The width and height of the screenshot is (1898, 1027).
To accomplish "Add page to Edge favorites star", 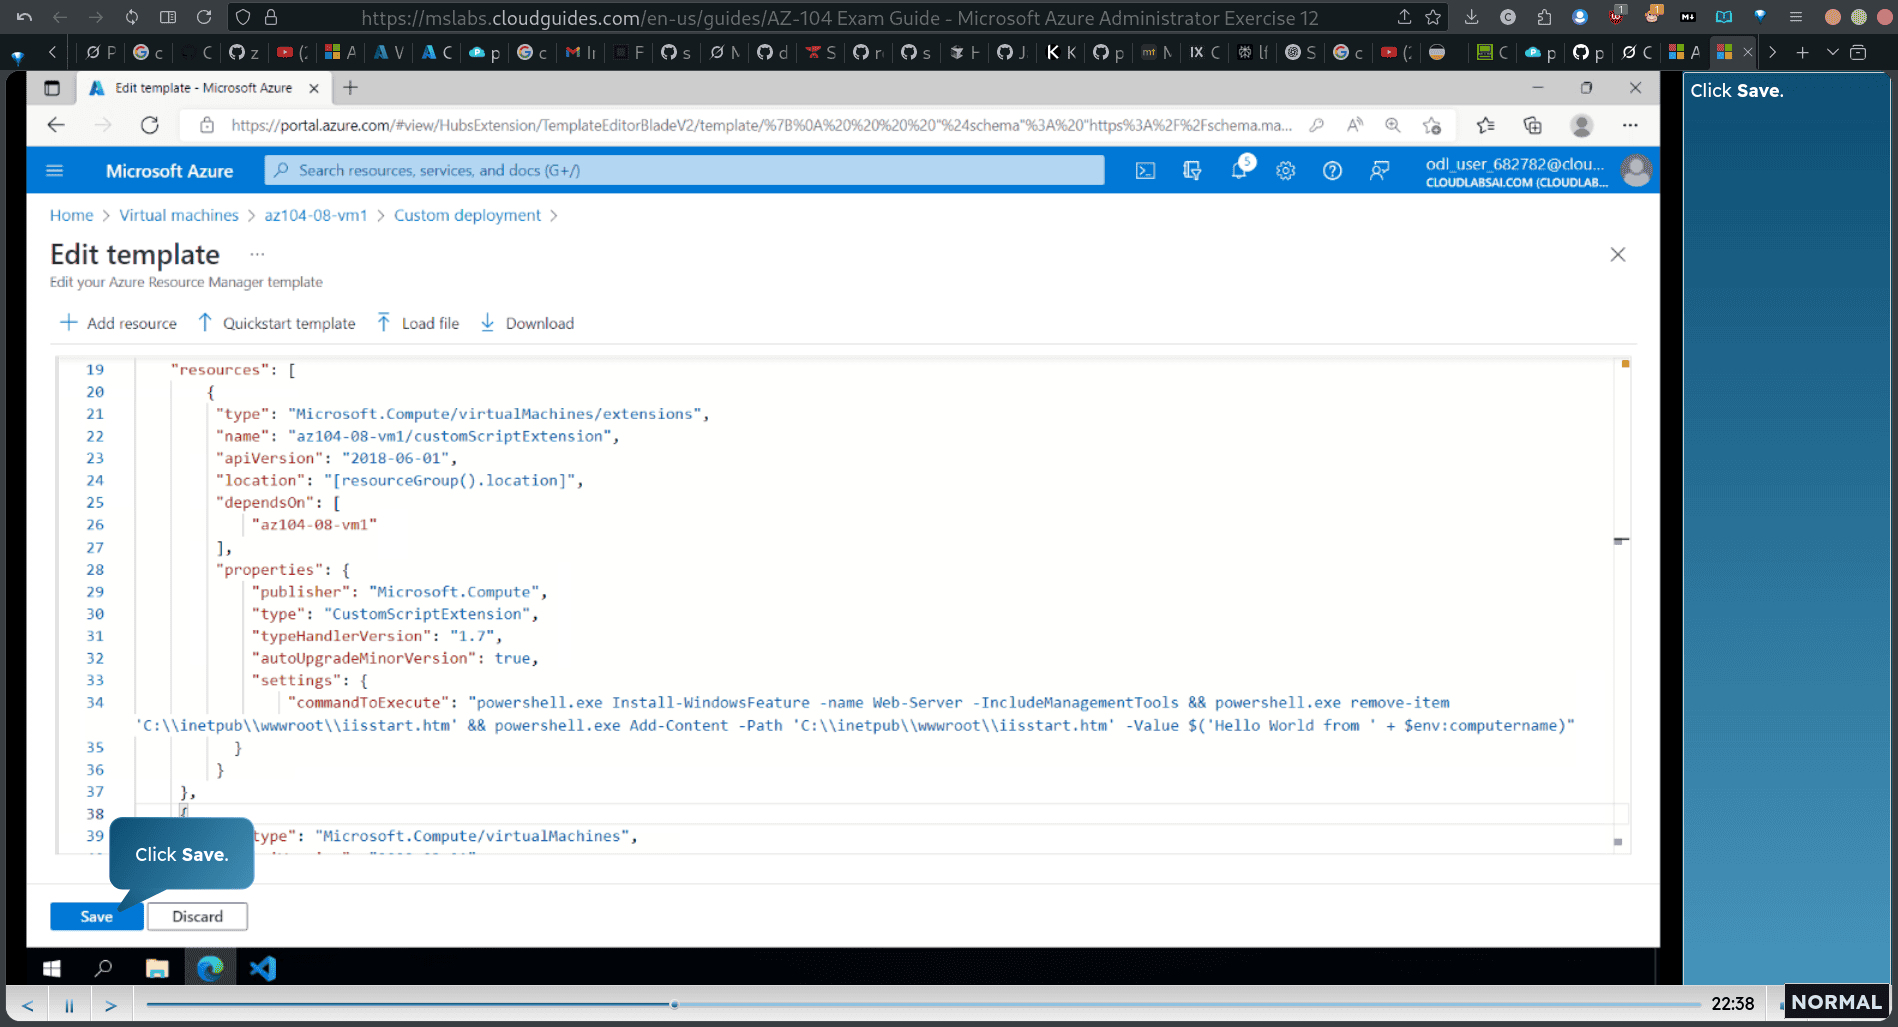I will [1432, 125].
